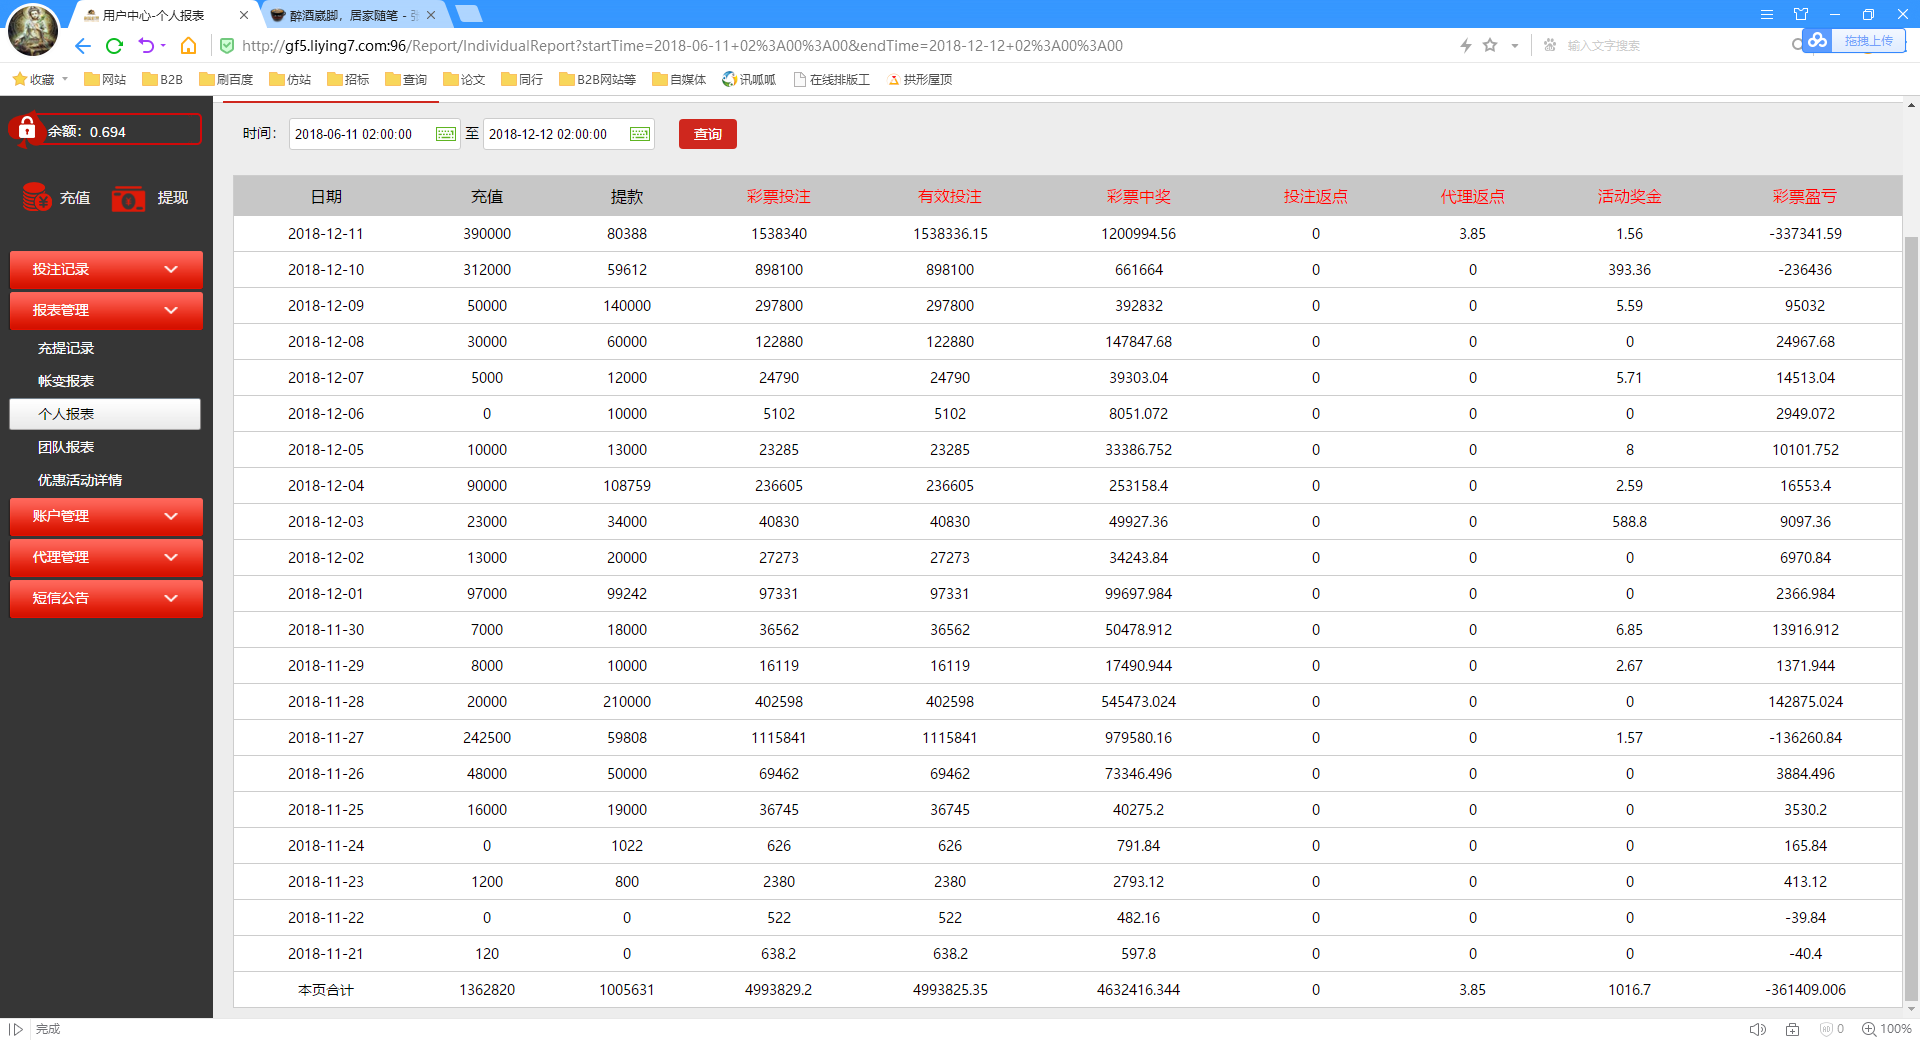Click the page zoom 100% control
The width and height of the screenshot is (1920, 1040).
[1886, 1029]
